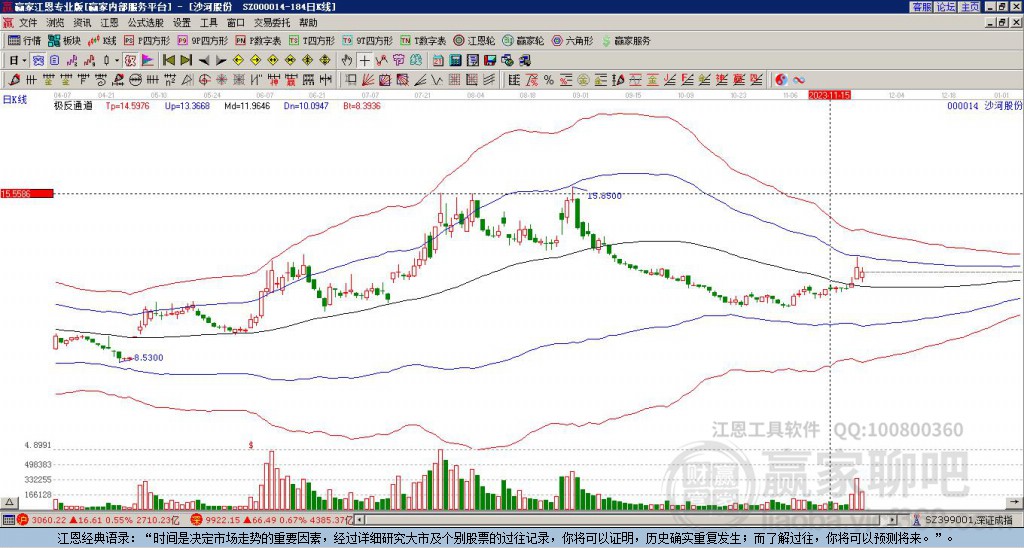Click the truck icon in toolbar
1024x548 pixels.
point(524,61)
